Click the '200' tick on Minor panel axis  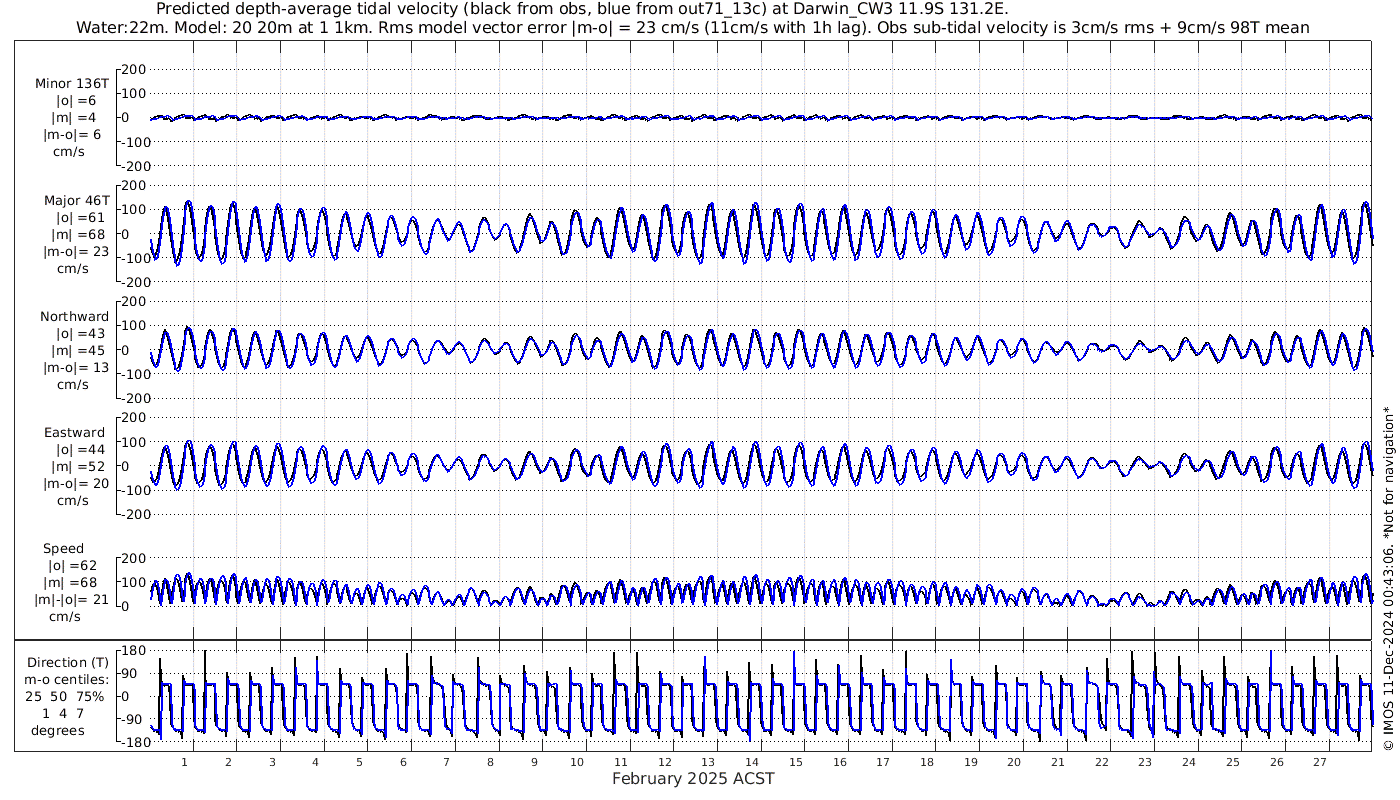click(x=135, y=69)
